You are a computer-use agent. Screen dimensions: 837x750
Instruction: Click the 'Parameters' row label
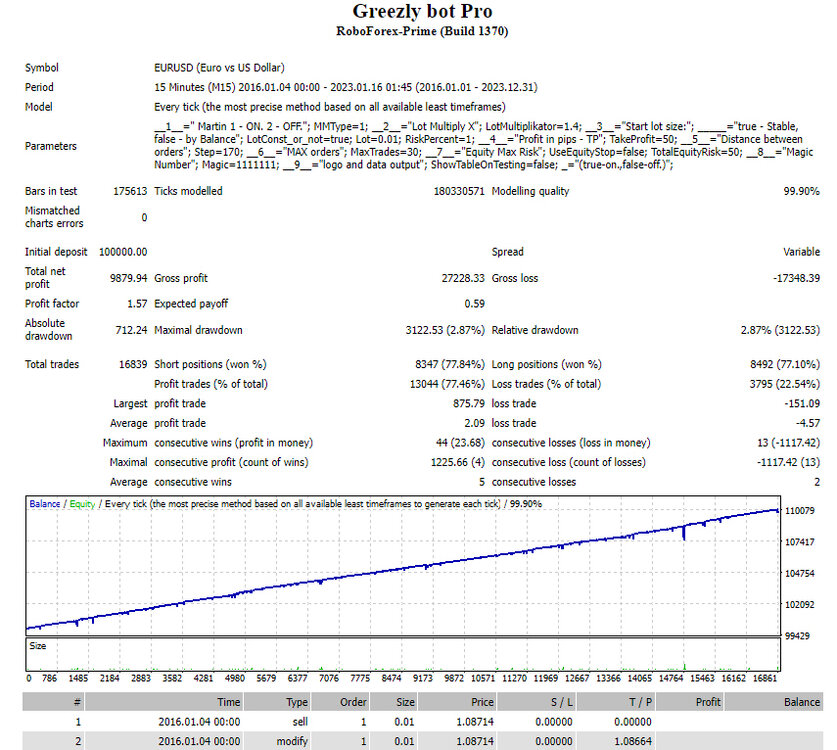point(51,146)
